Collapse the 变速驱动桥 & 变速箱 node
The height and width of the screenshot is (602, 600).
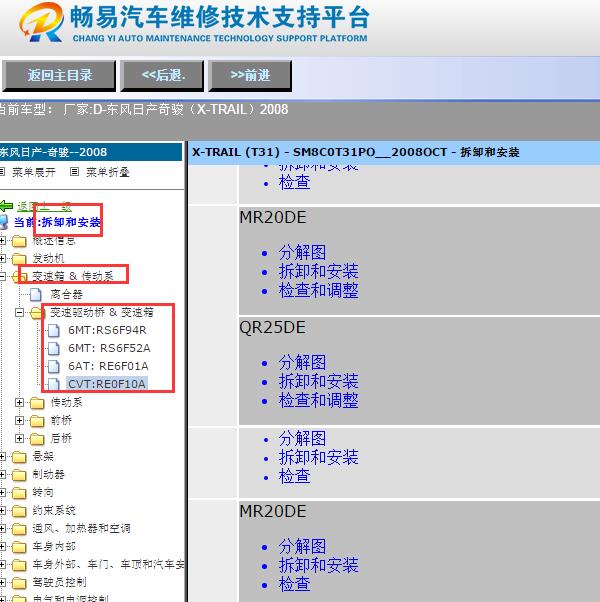tap(19, 313)
